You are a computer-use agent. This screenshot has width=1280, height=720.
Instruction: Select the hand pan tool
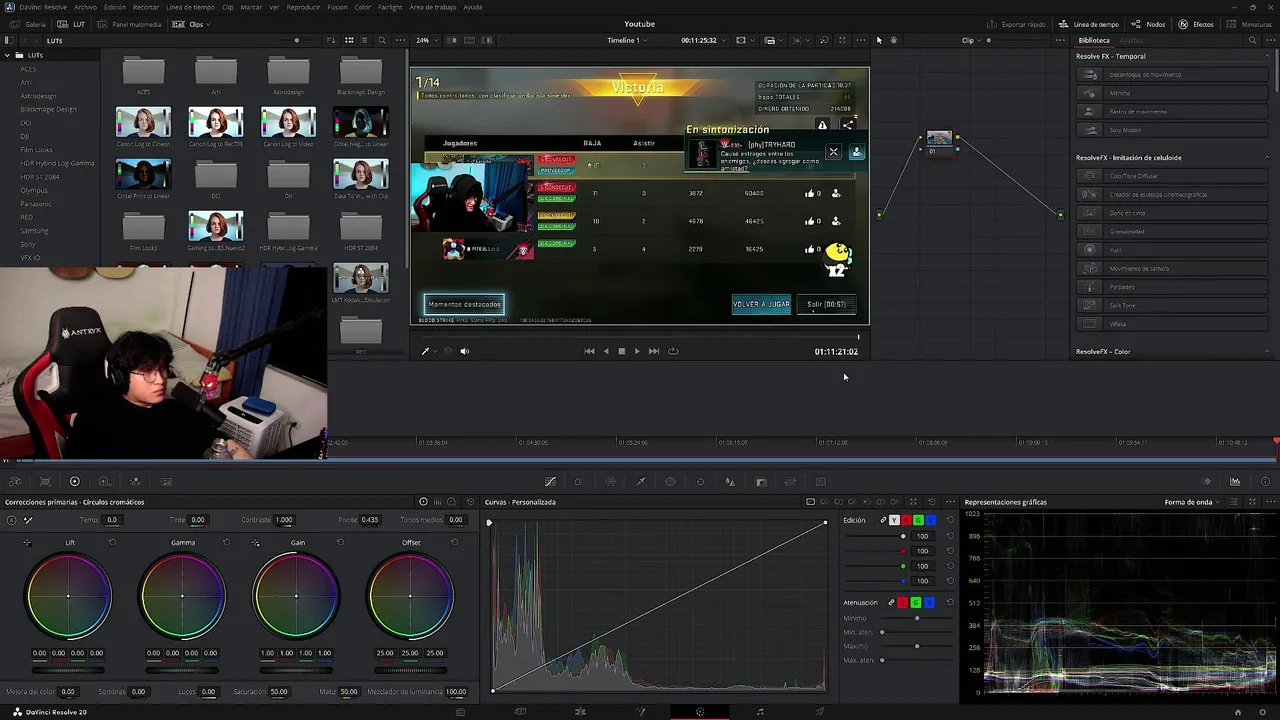[x=894, y=40]
